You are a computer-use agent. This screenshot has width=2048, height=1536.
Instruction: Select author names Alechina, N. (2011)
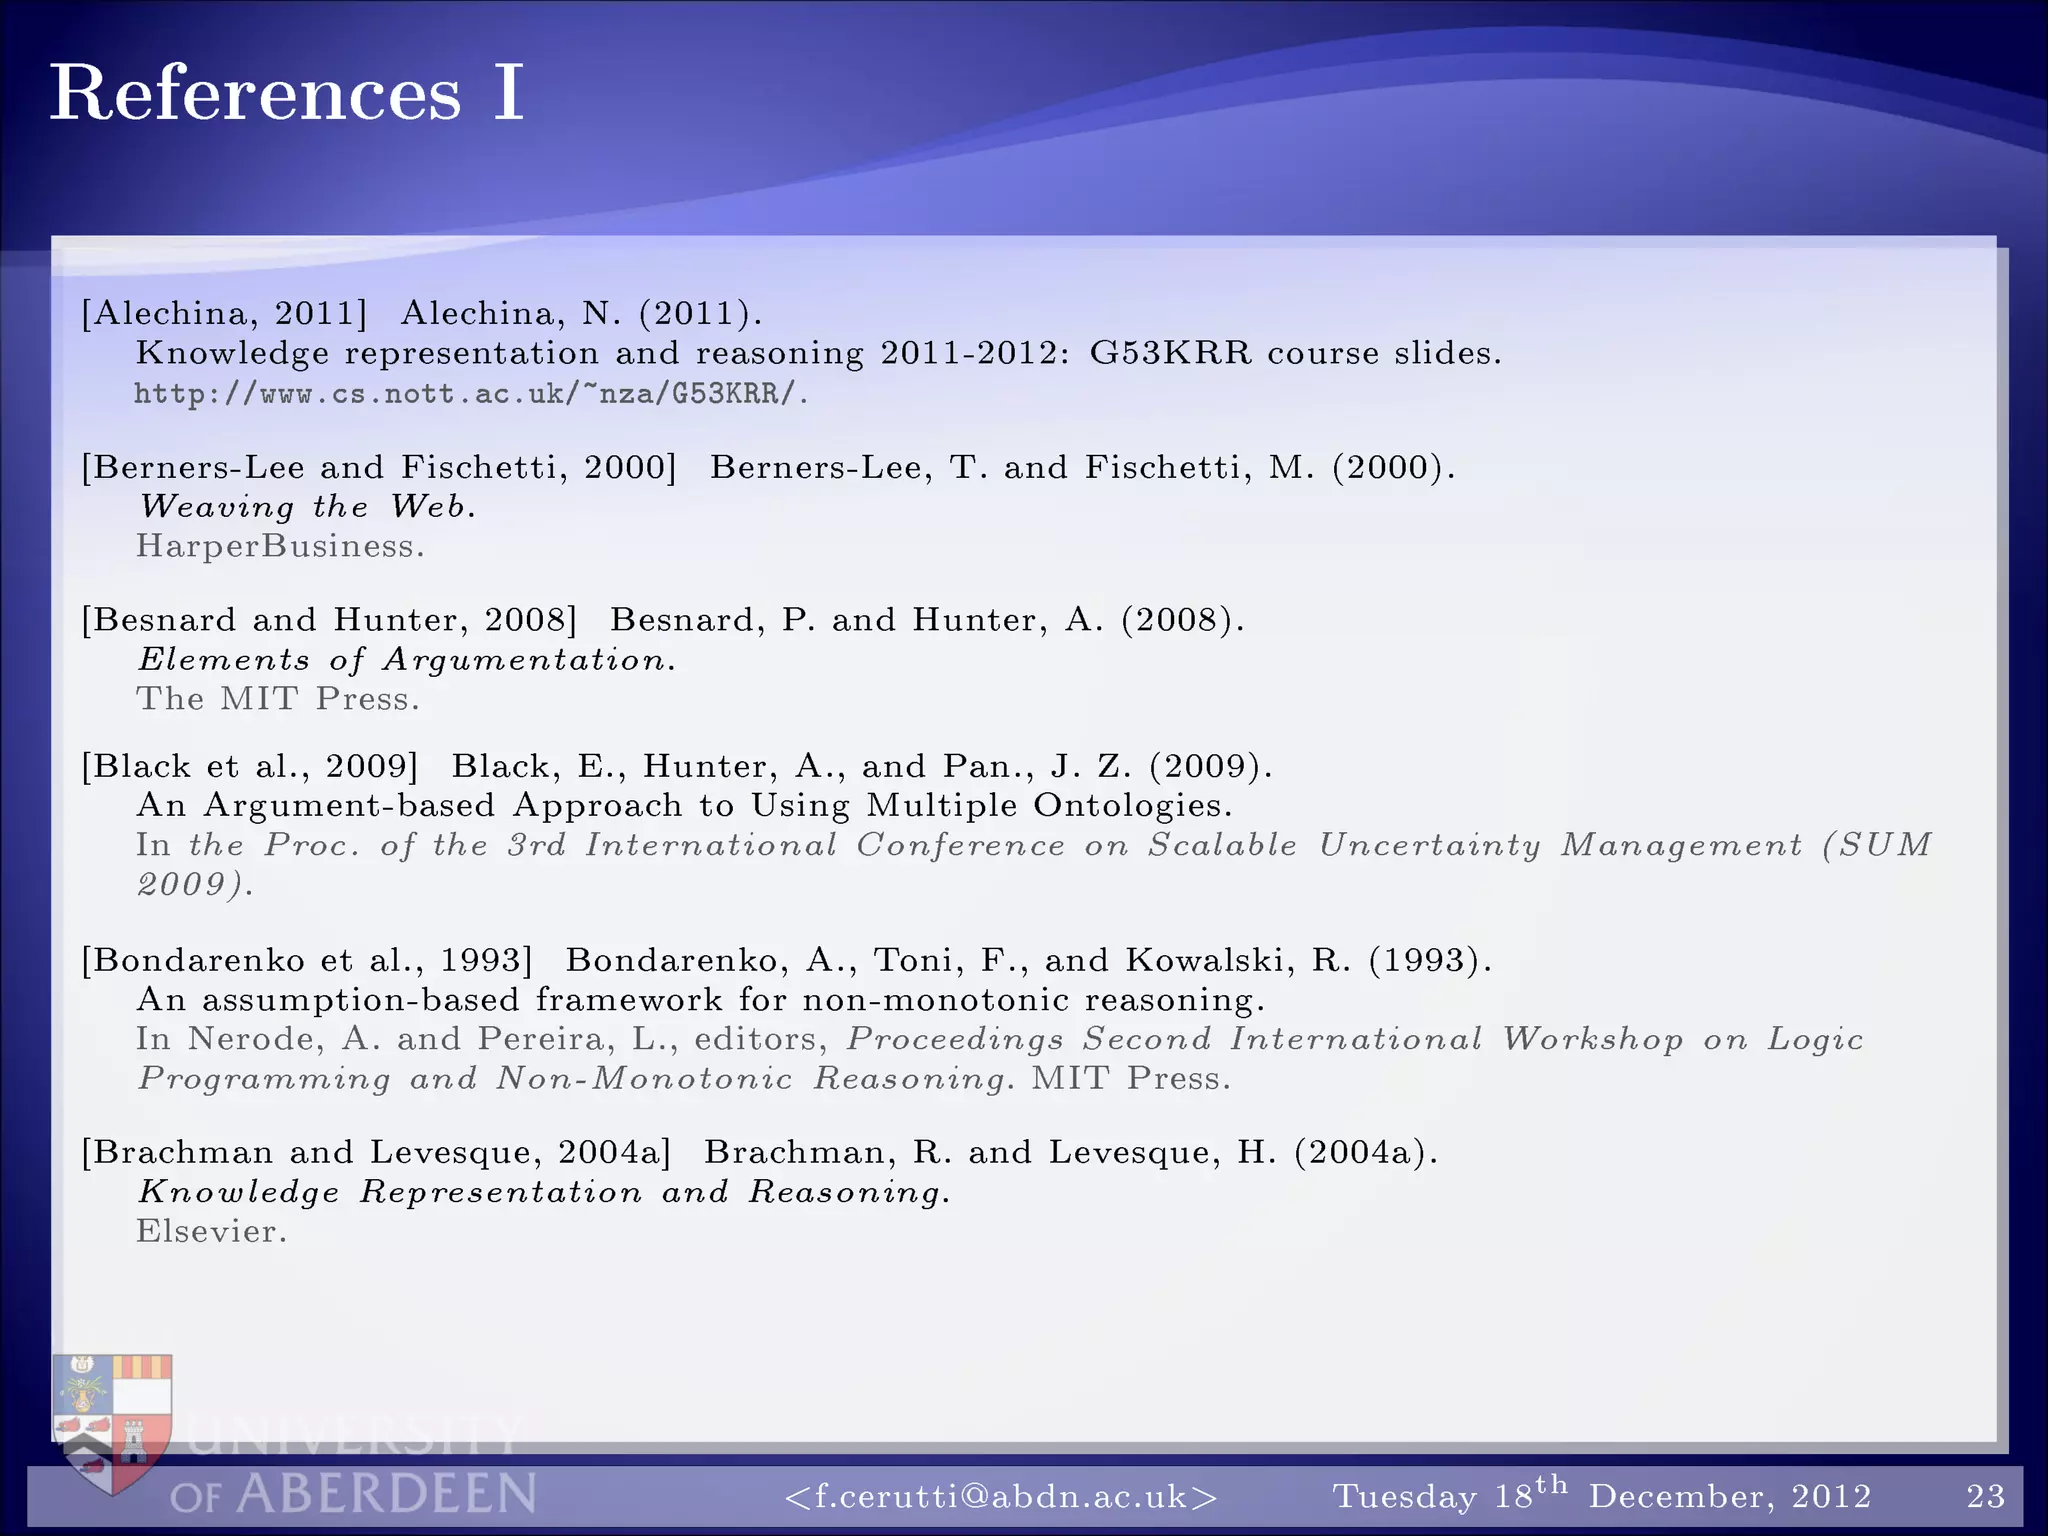[x=581, y=314]
